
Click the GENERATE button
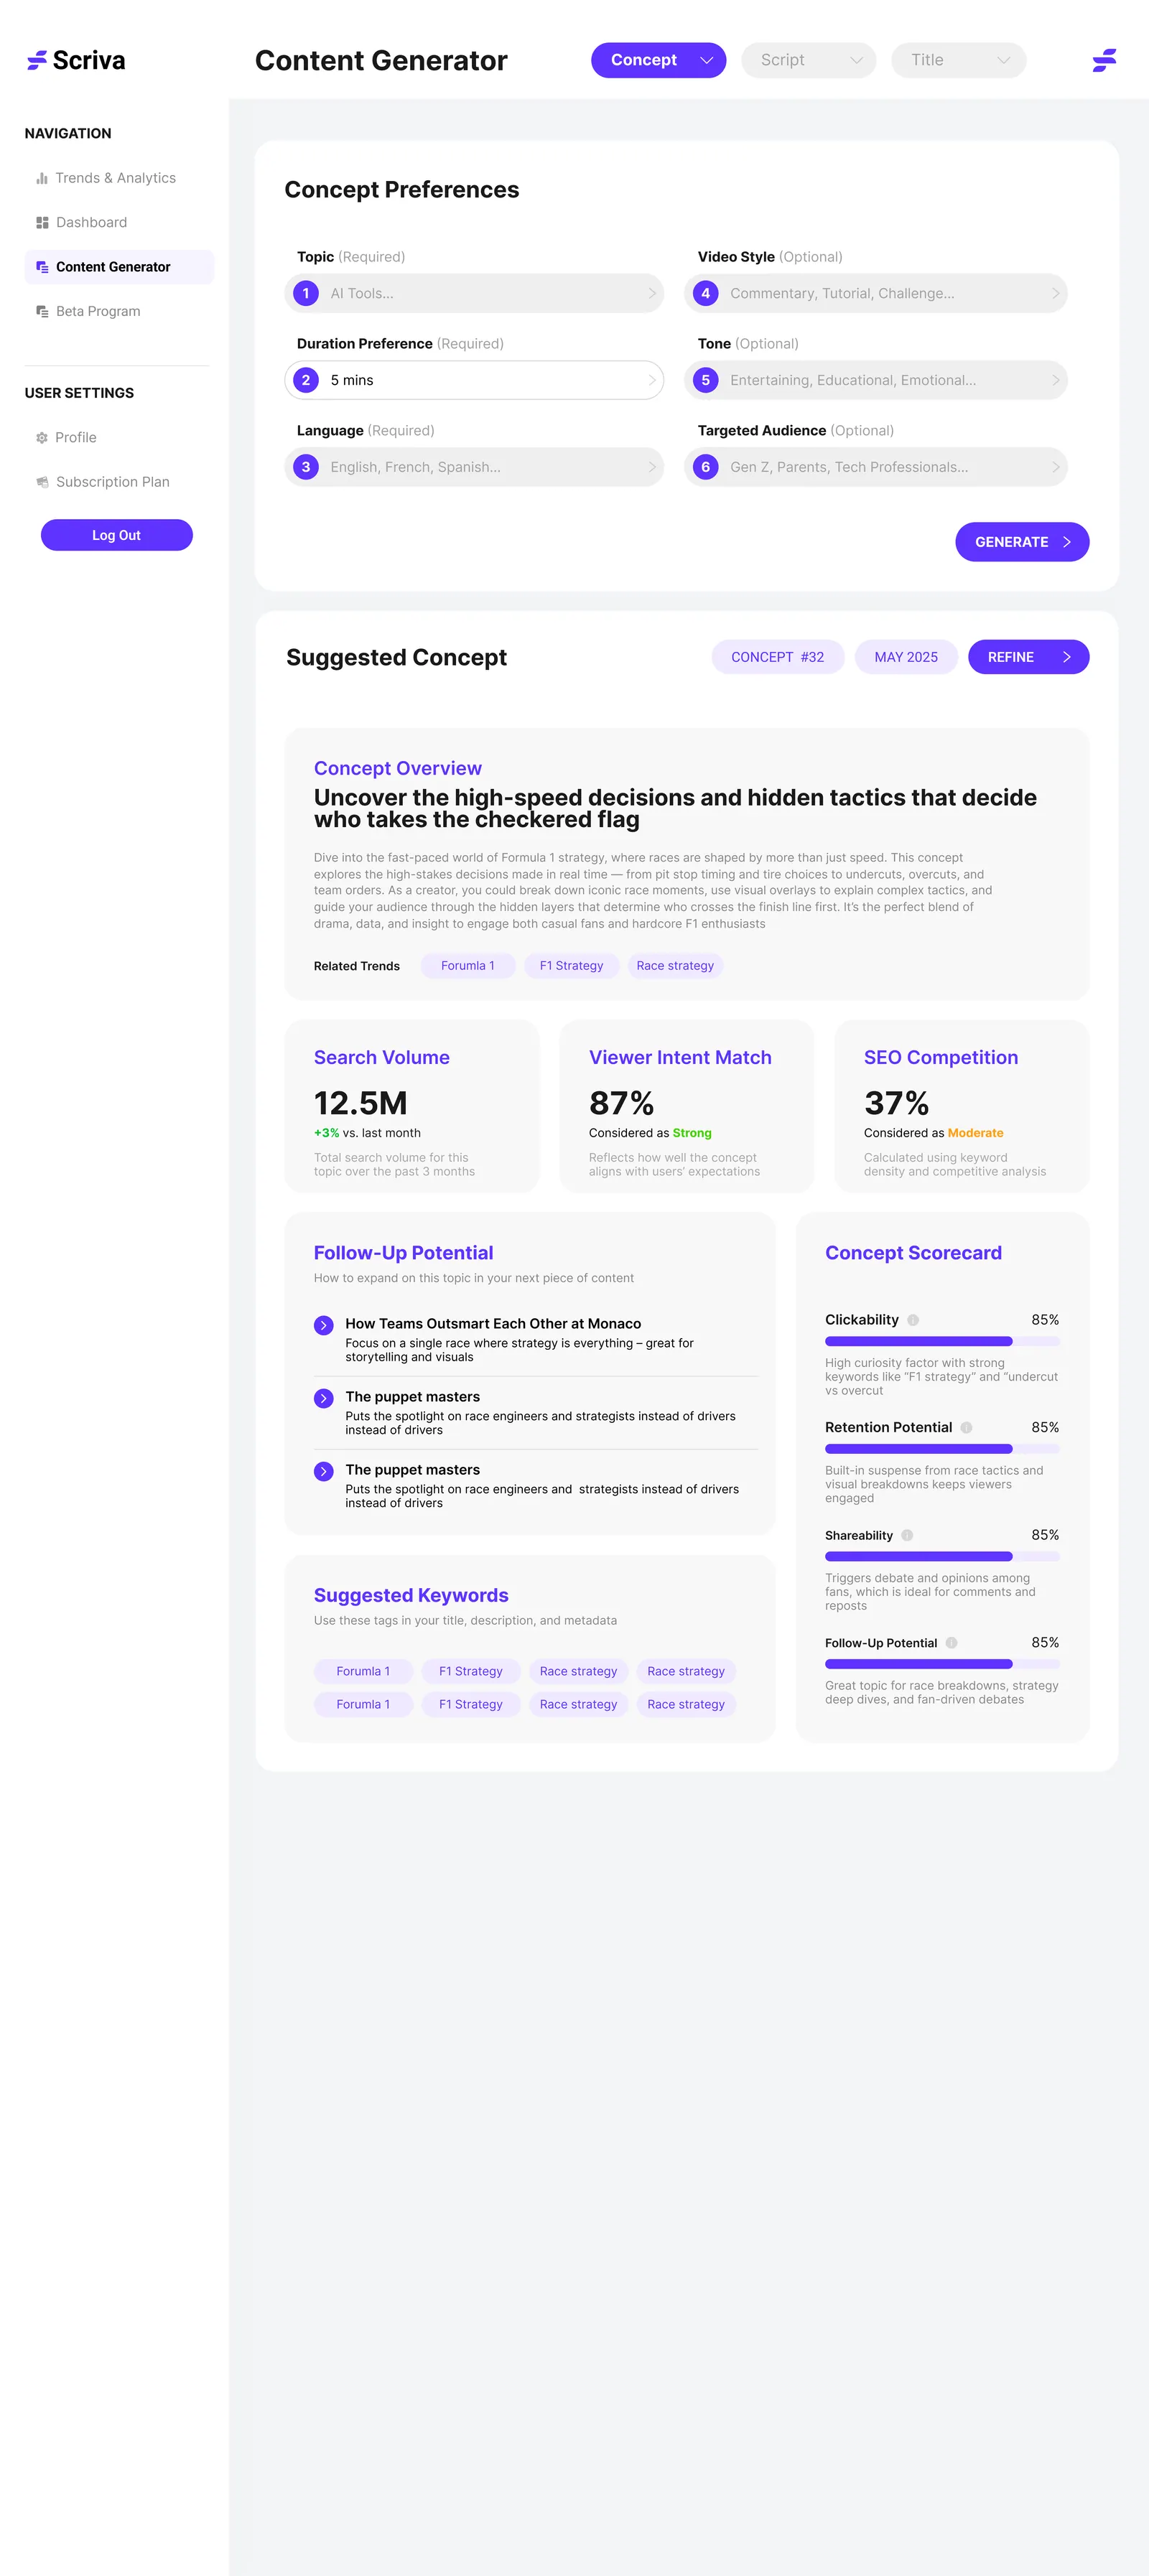point(1022,542)
